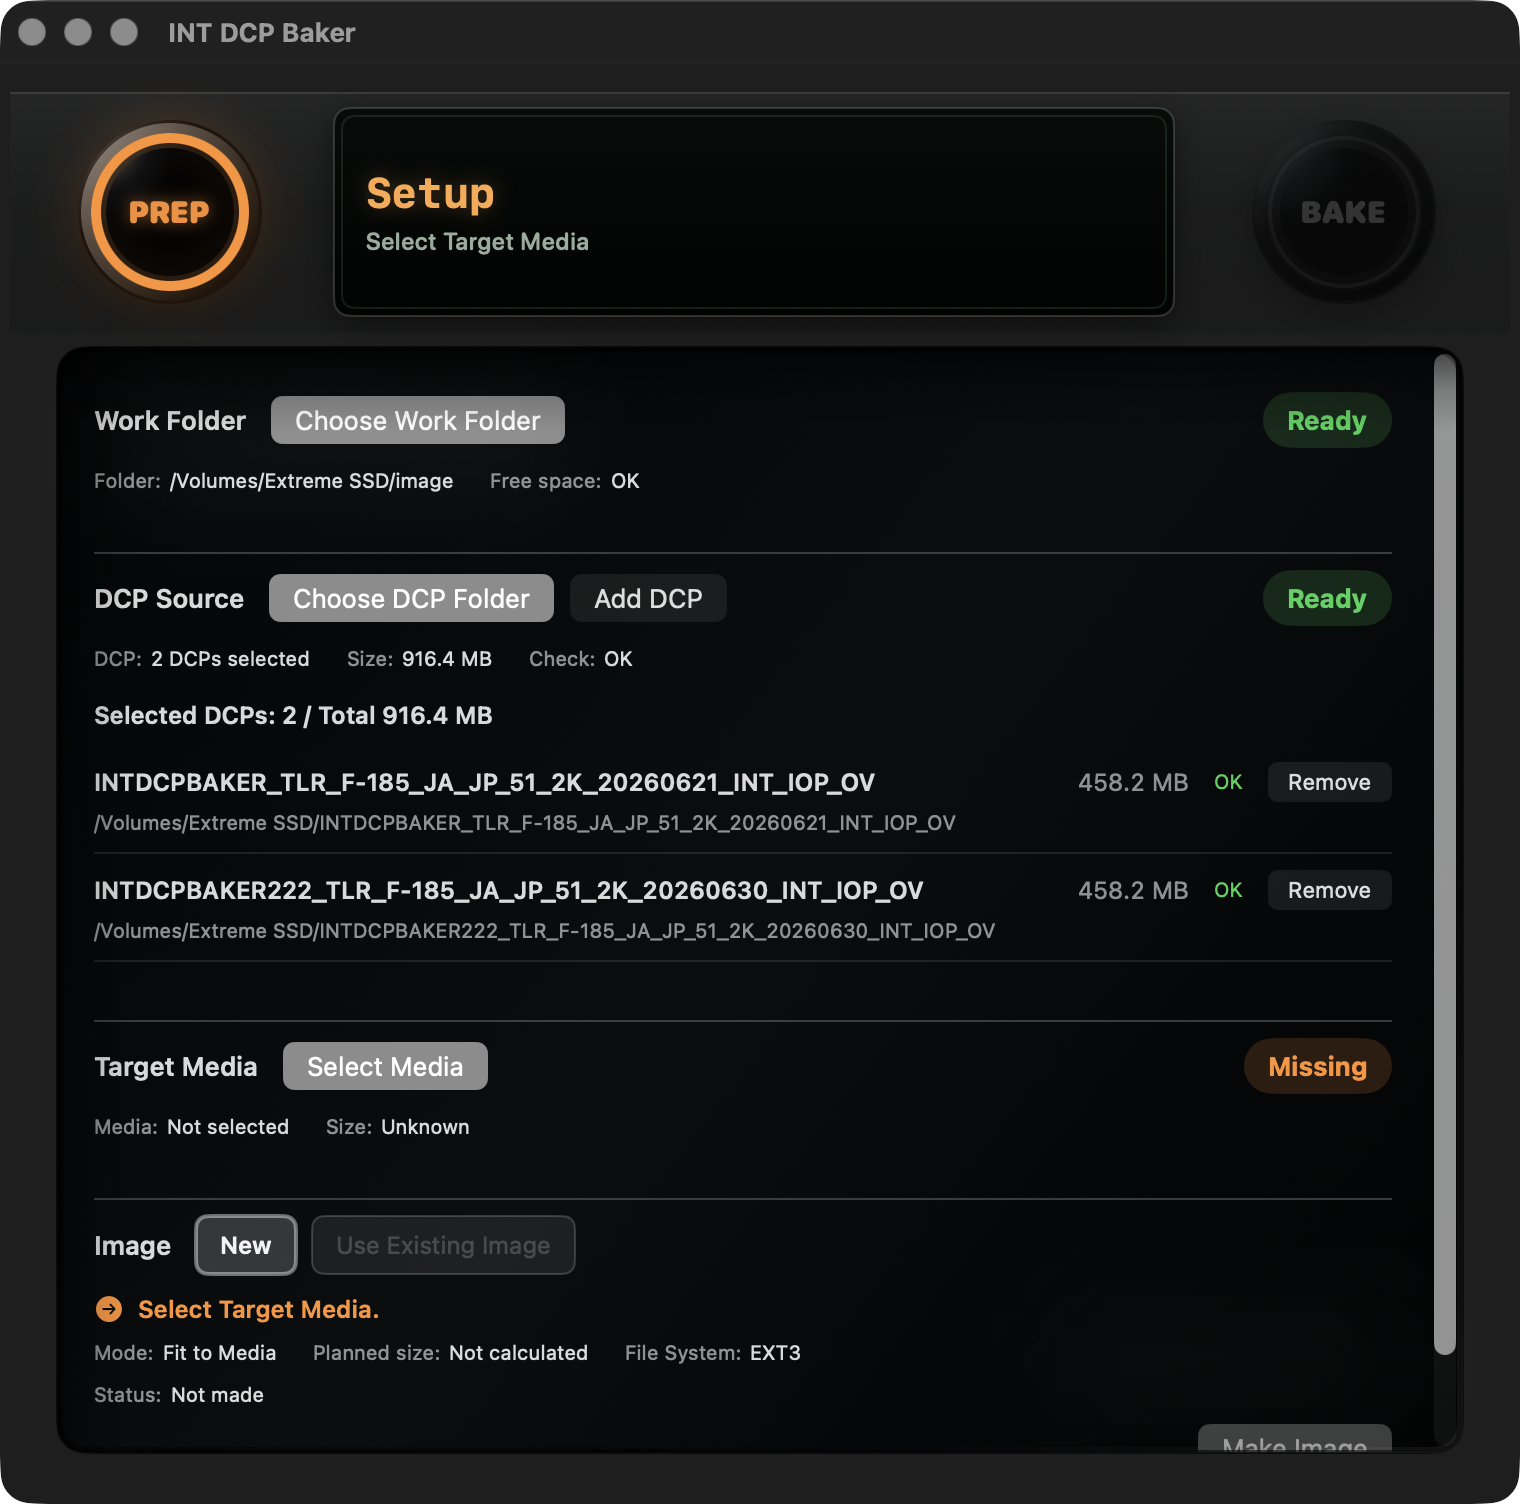The width and height of the screenshot is (1520, 1504).
Task: Select the New image mode
Action: click(x=246, y=1245)
